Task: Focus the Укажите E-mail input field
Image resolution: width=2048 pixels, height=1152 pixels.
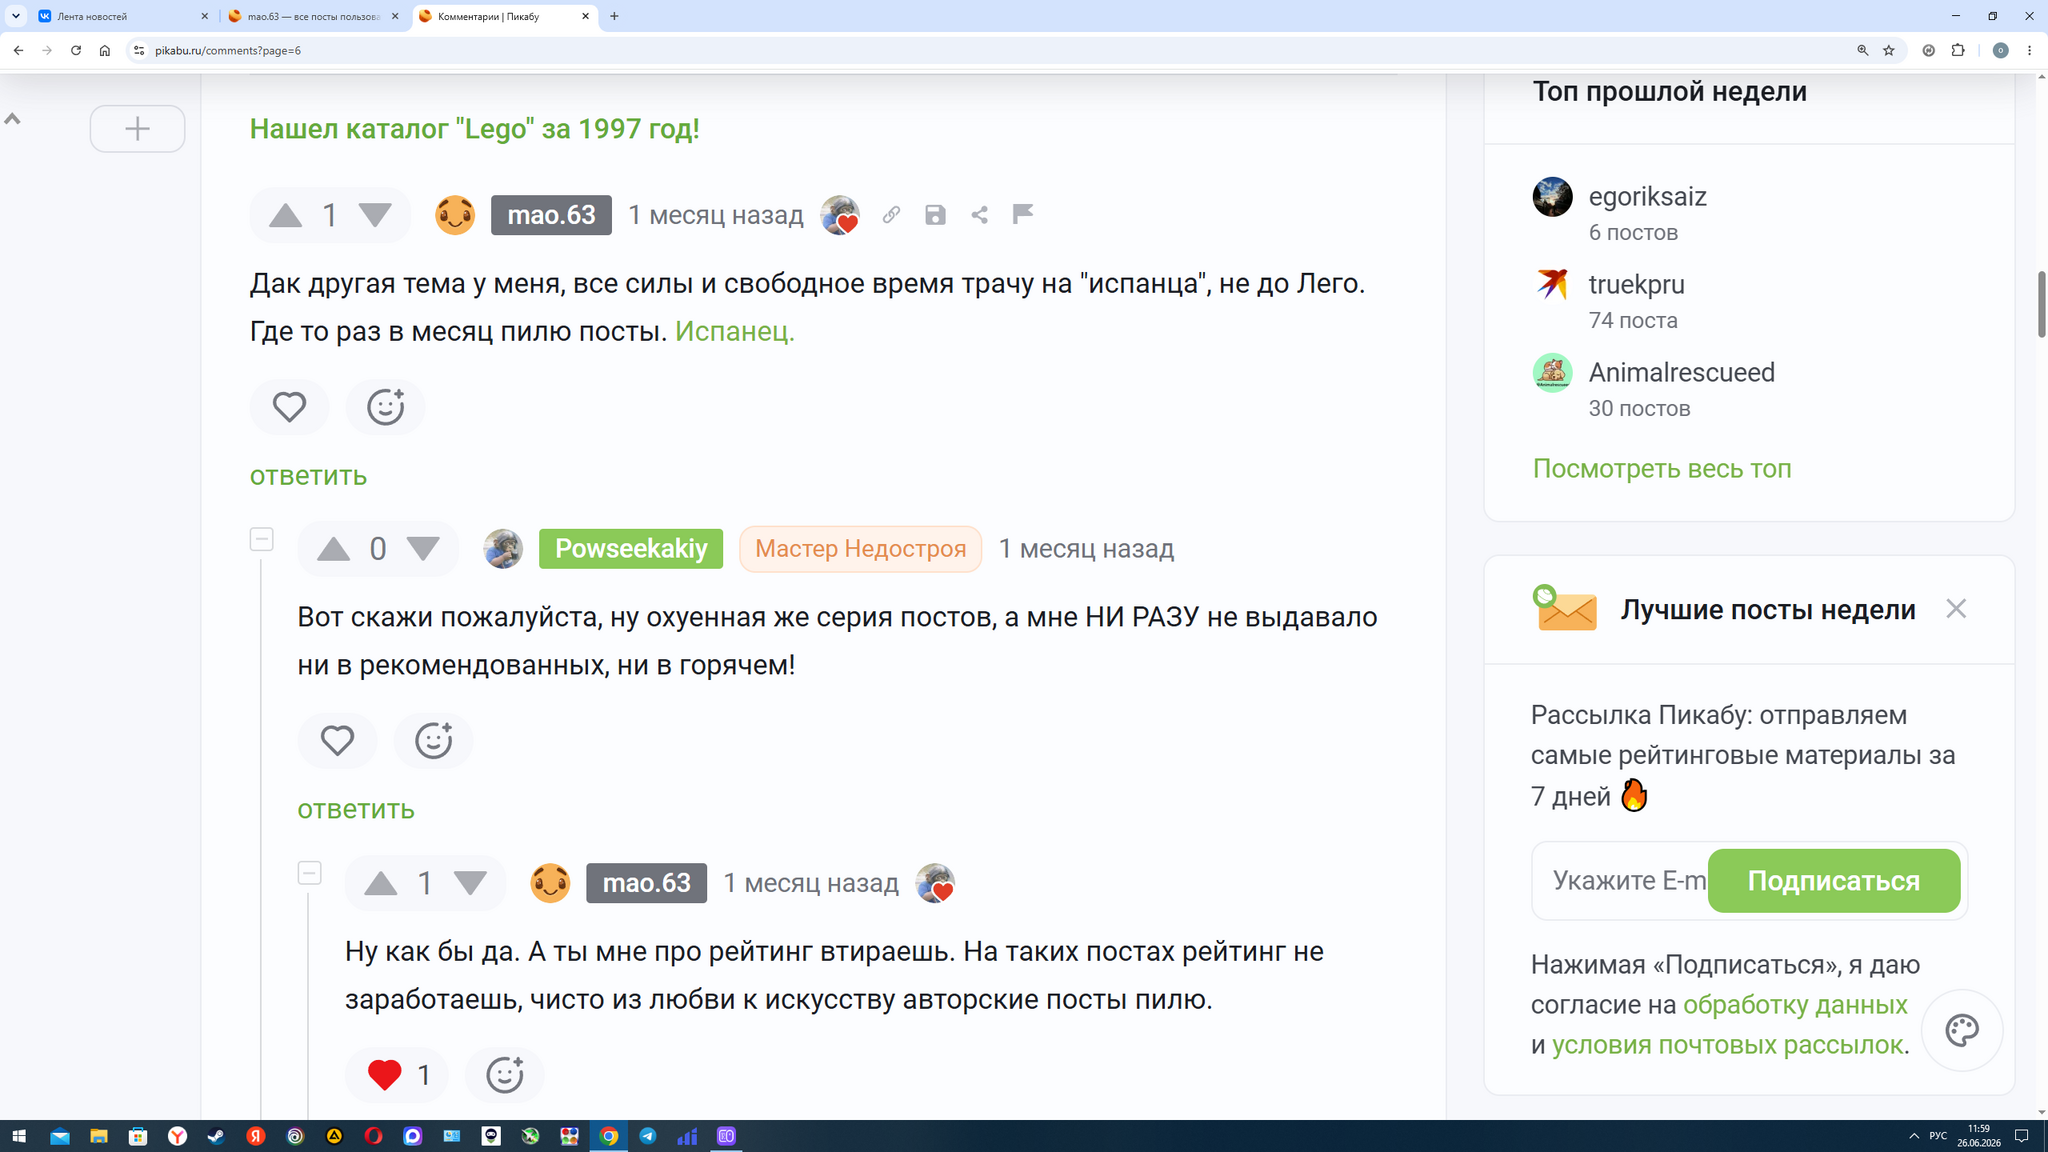Action: 1620,881
